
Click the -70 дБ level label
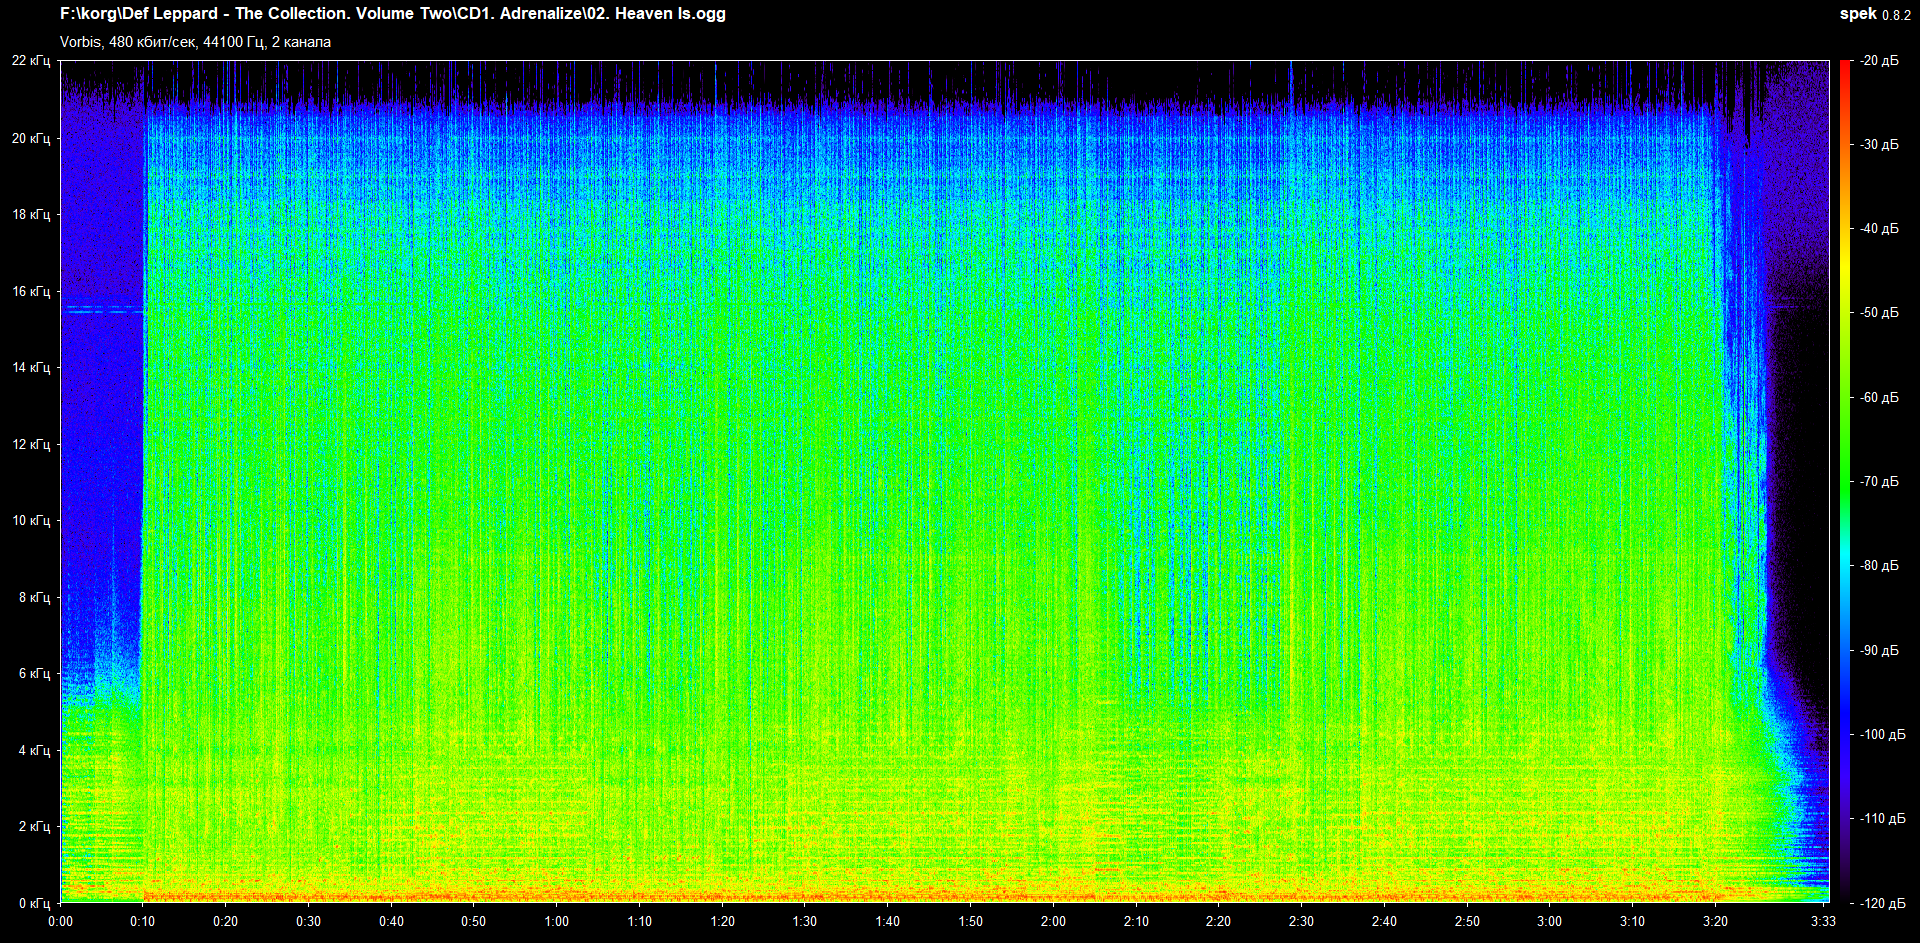[x=1879, y=481]
